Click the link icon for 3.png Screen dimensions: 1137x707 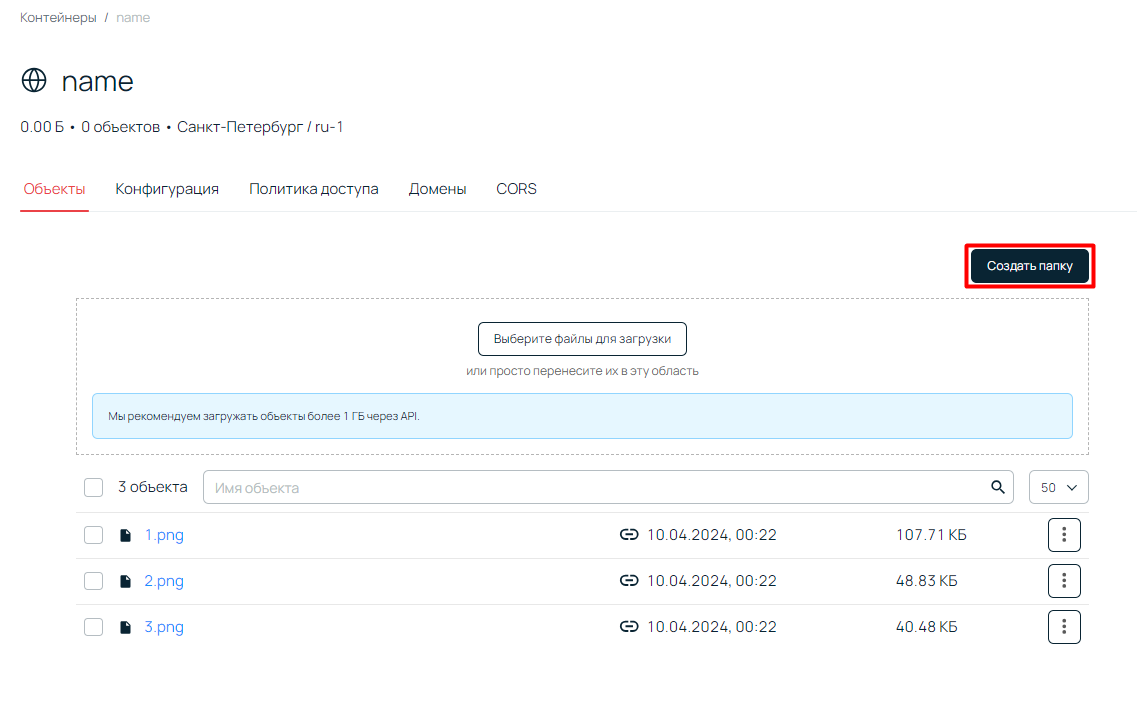tap(628, 627)
